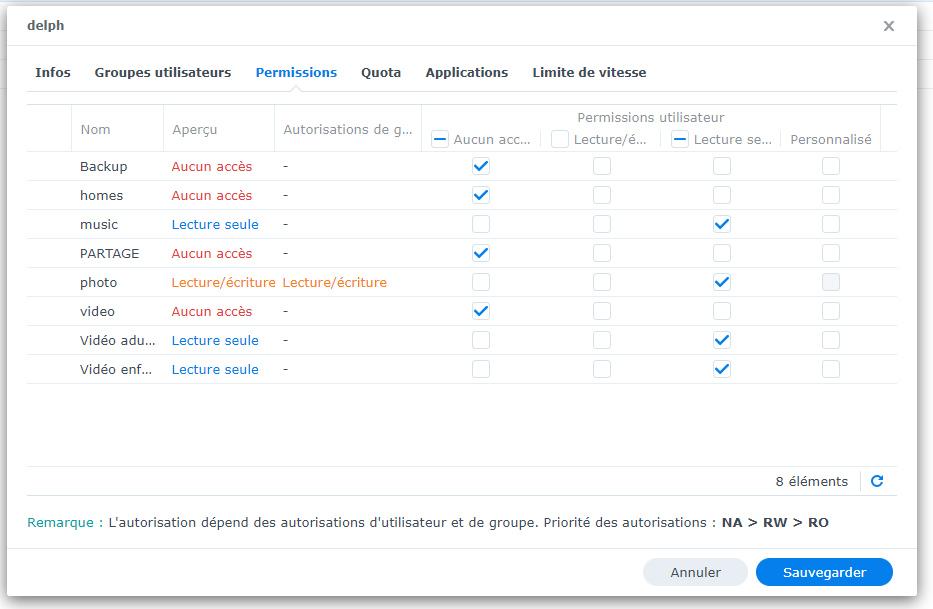This screenshot has height=609, width=933.
Task: Uncheck Lecture seule for Vidéo adu...
Action: coord(722,341)
